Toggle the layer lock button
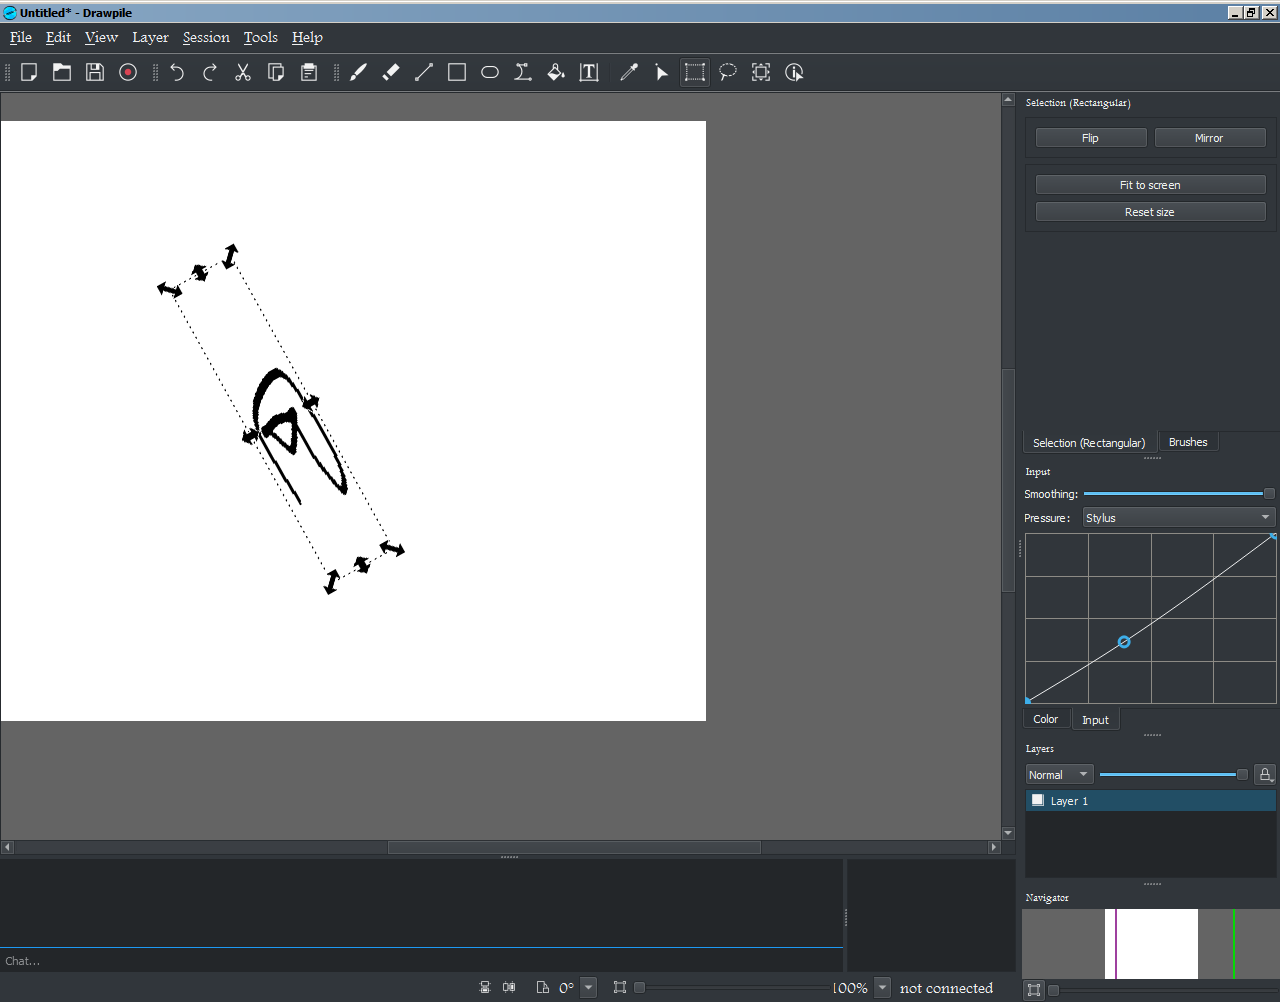Image resolution: width=1280 pixels, height=1002 pixels. click(1265, 774)
